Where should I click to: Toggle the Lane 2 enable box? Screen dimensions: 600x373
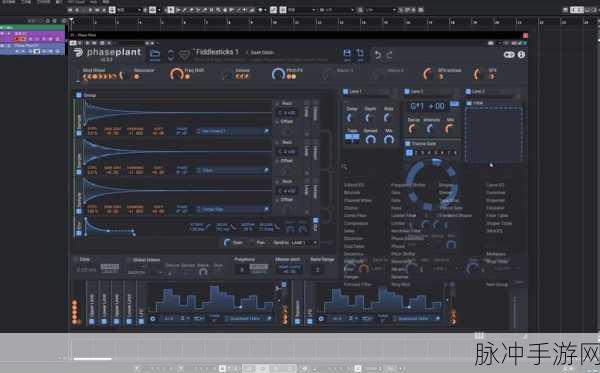pos(407,91)
